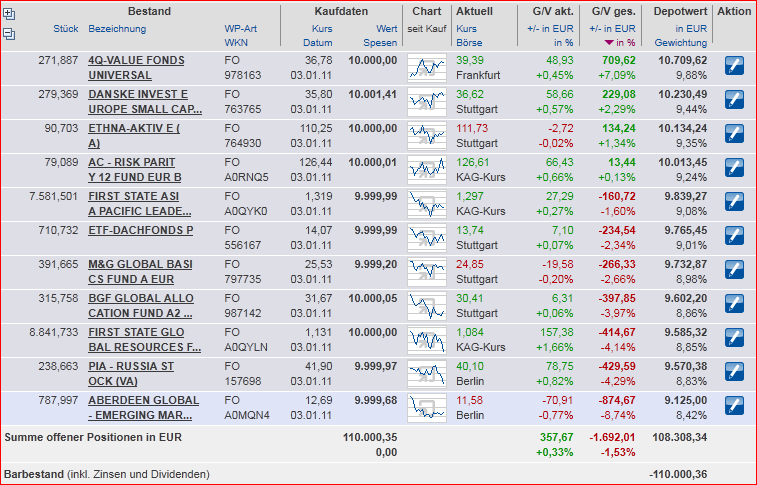This screenshot has width=757, height=485.
Task: View the chart thumbnail for PIA - Russia Stock
Action: (427, 372)
